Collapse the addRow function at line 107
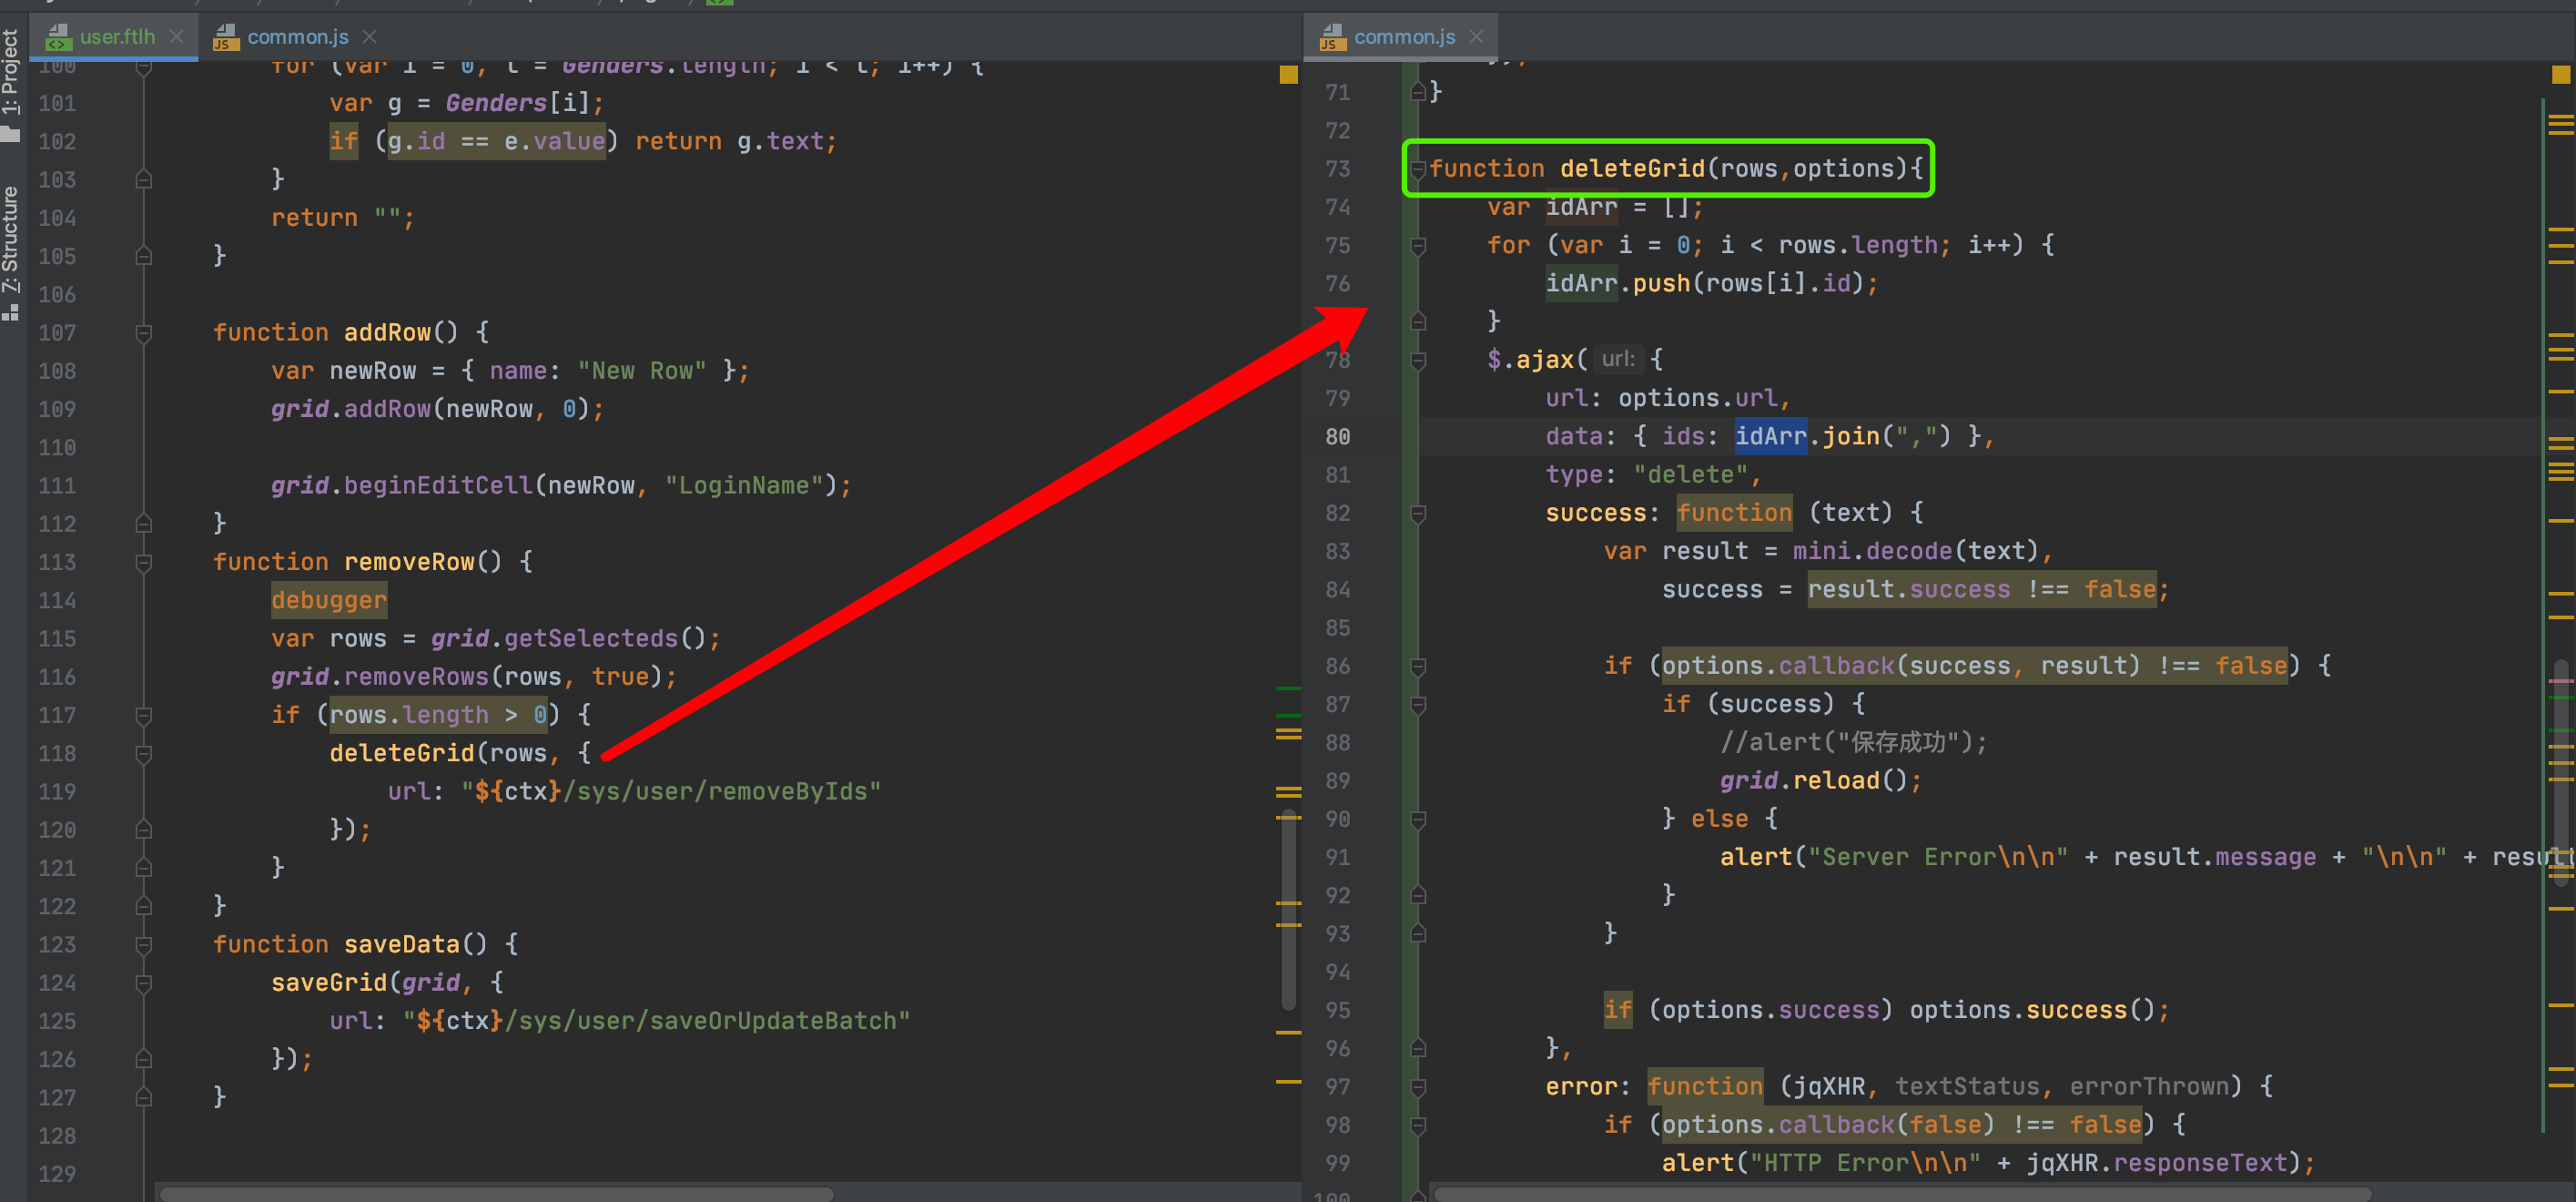Viewport: 2576px width, 1202px height. click(x=144, y=333)
